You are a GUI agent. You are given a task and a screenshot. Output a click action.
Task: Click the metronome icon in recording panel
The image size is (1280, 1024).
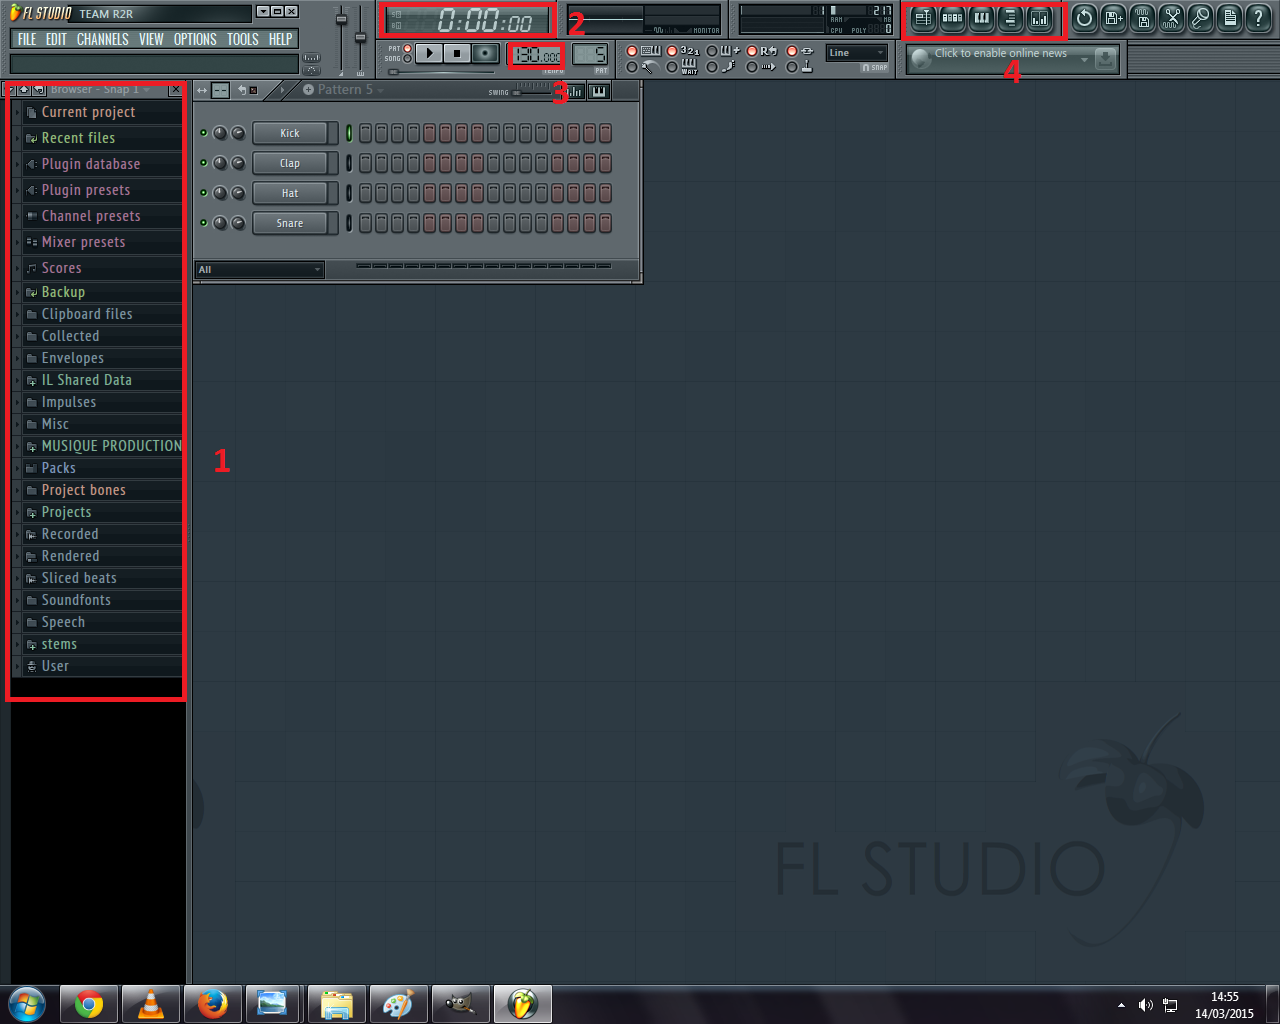650,67
